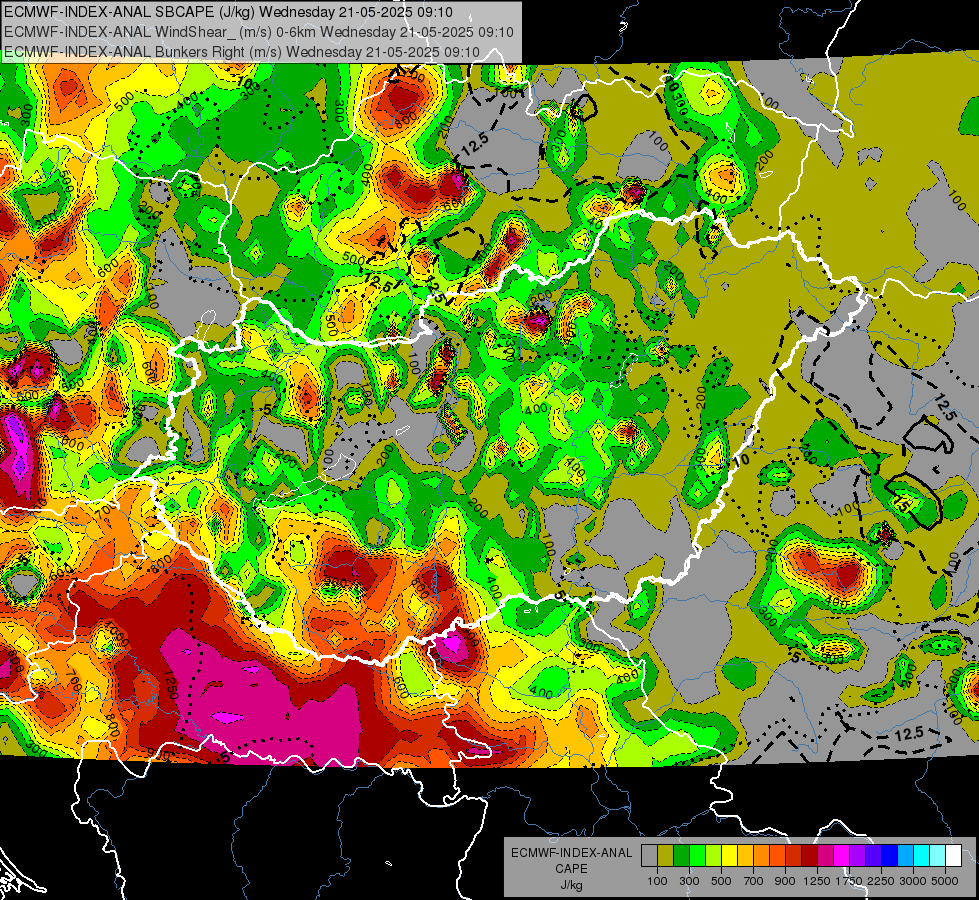Viewport: 979px width, 900px height.
Task: Click the 500 value under legend bar
Action: click(x=721, y=881)
